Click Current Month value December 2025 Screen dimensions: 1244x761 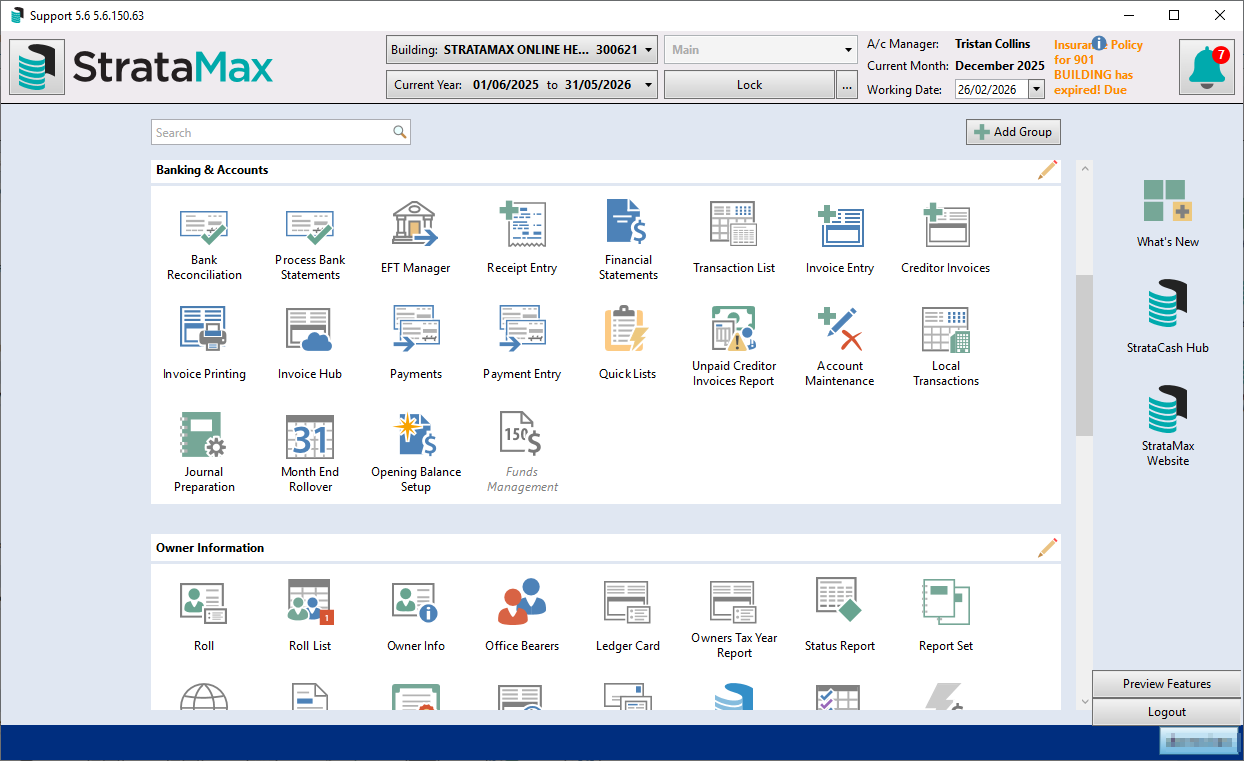pos(1000,66)
